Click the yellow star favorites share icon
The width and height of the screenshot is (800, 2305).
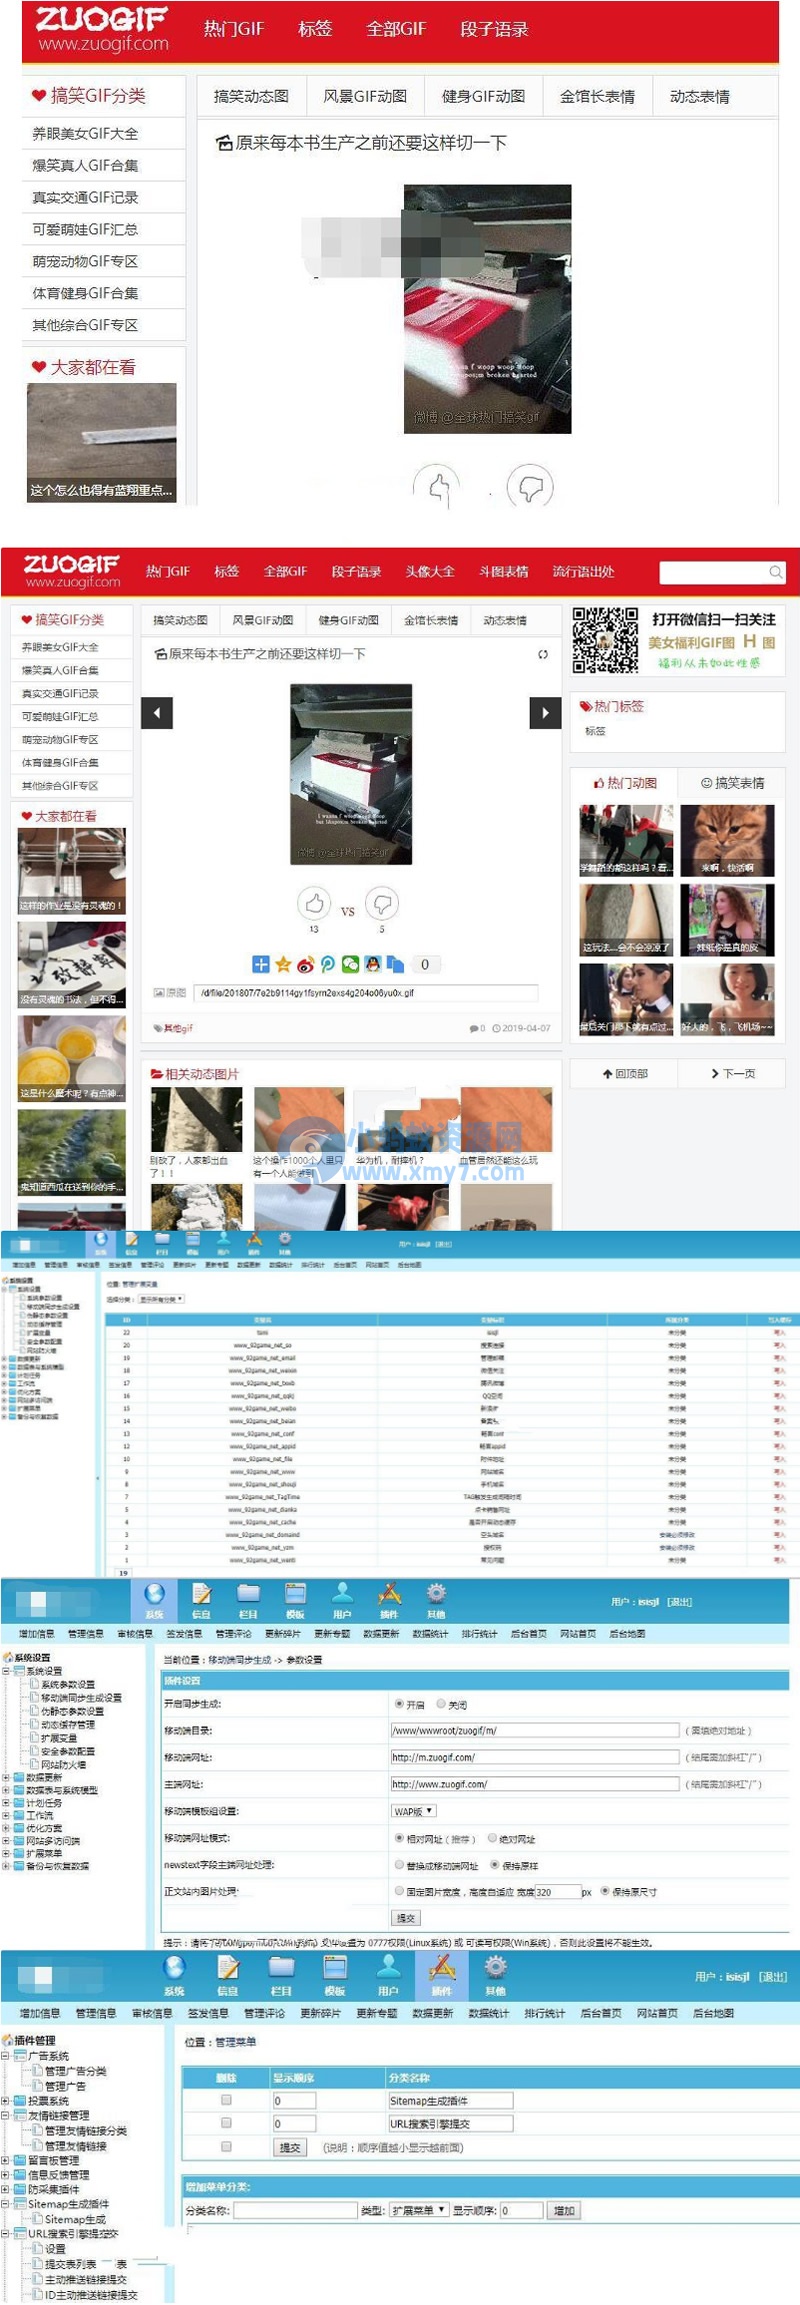tap(283, 964)
